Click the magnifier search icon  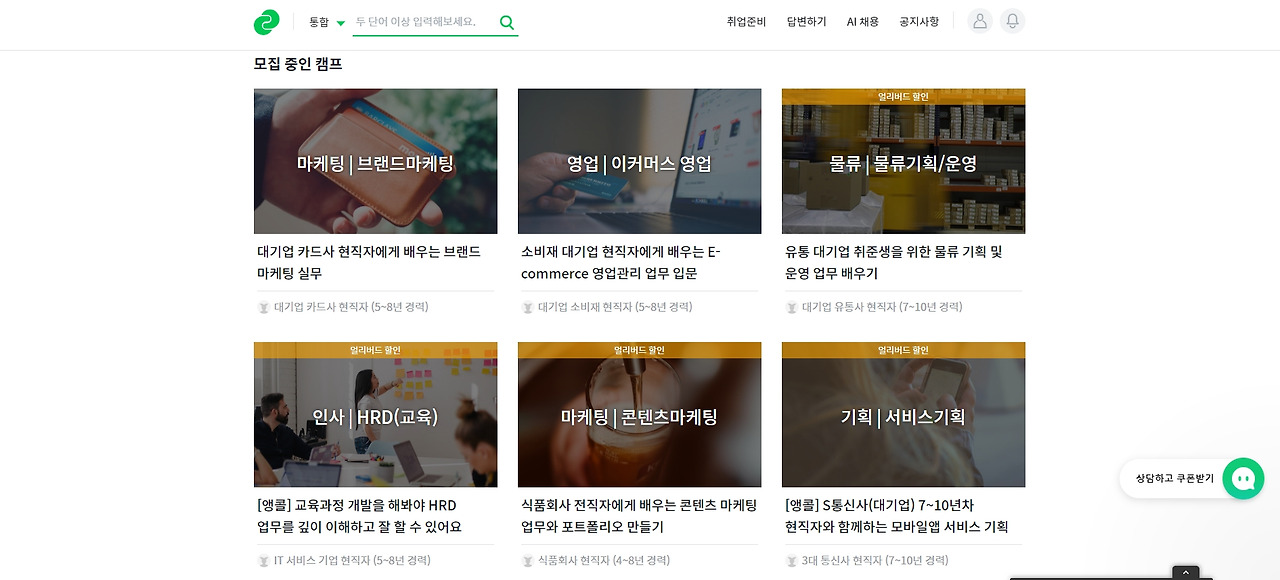pyautogui.click(x=507, y=22)
